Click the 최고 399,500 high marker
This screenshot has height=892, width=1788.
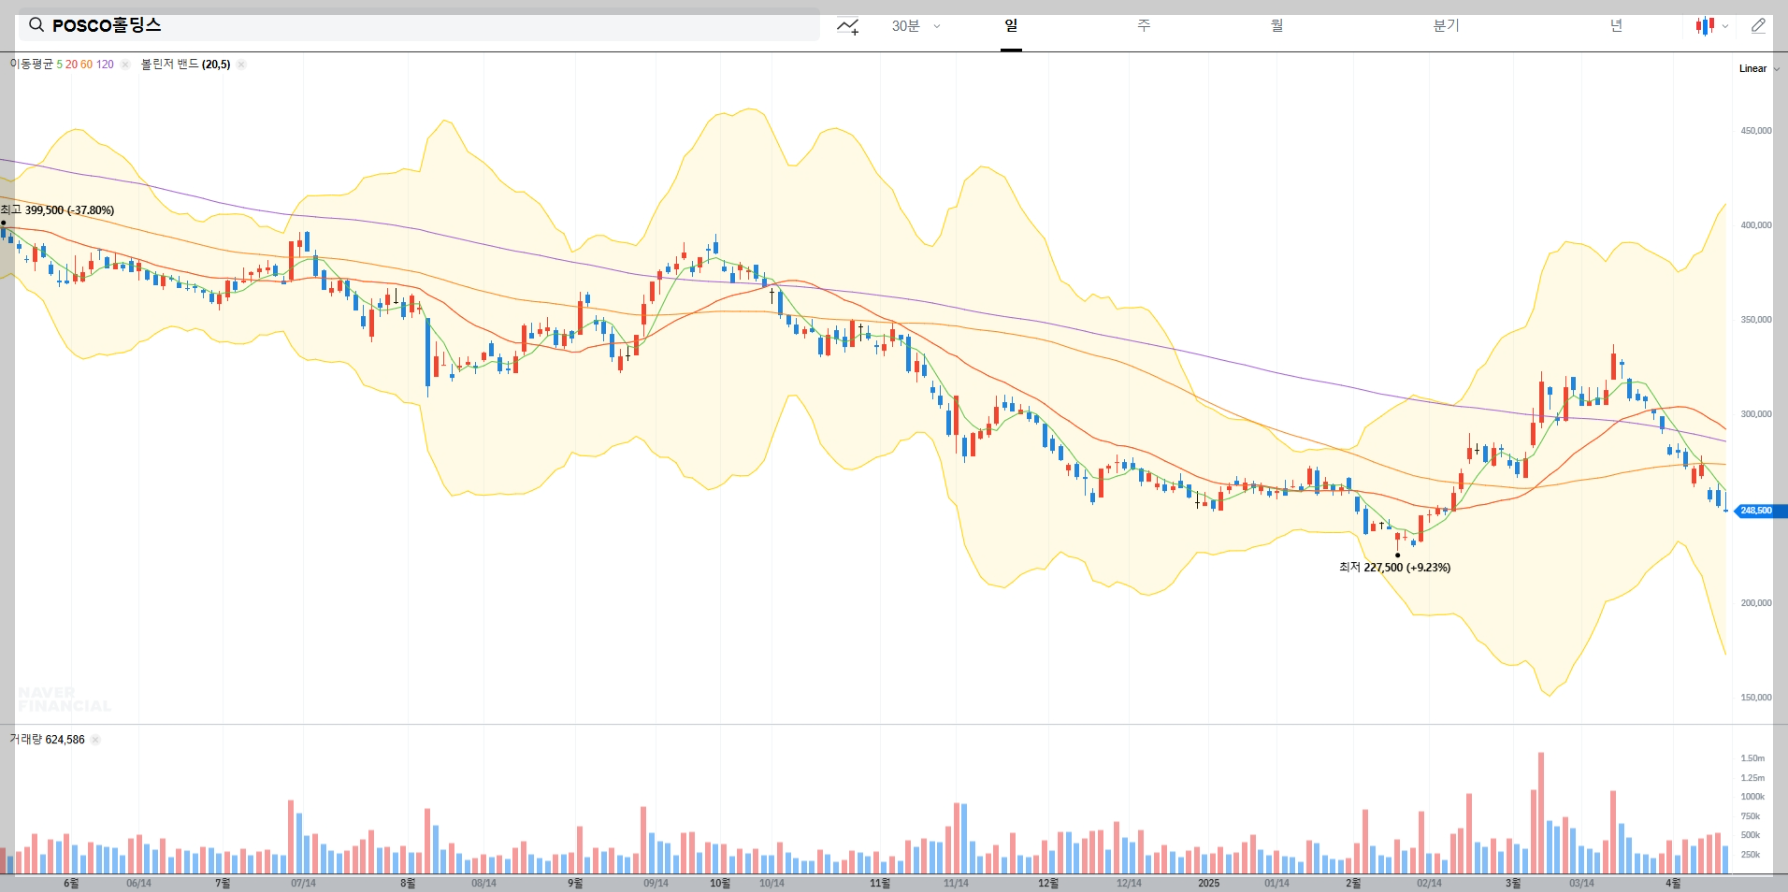[x=58, y=210]
